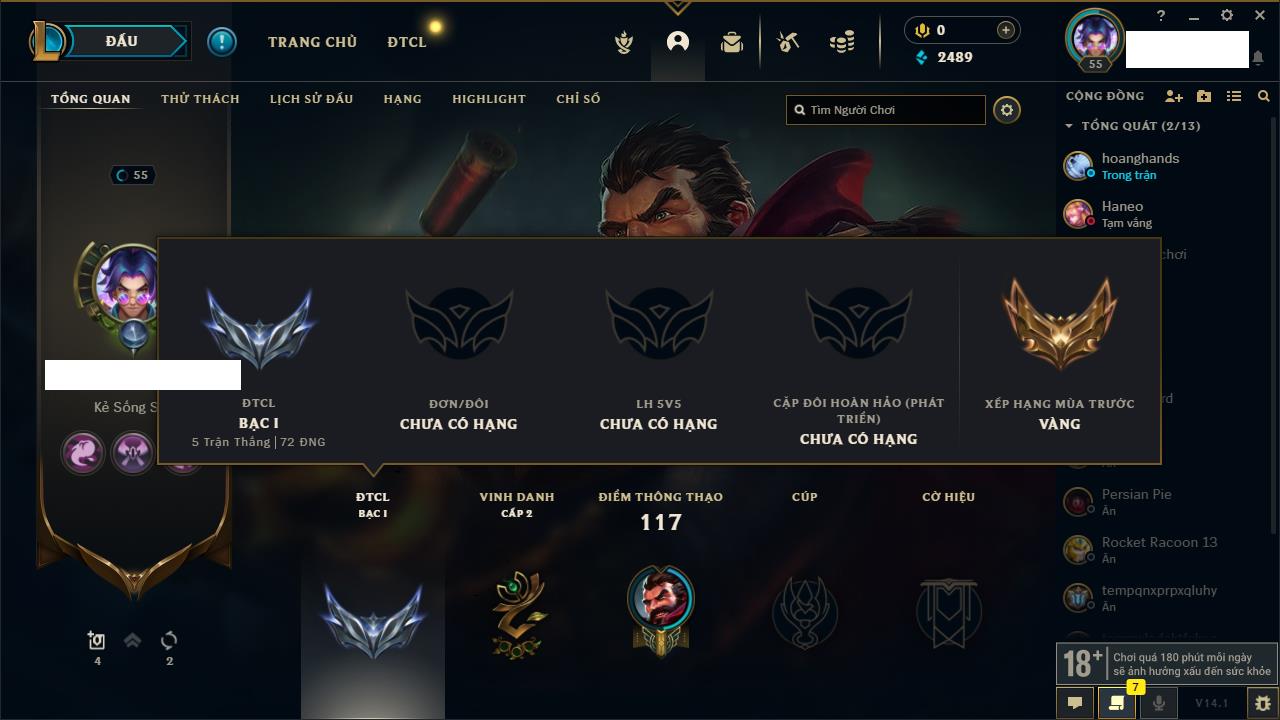Viewport: 1280px width, 720px height.
Task: Open the Clash trophy icon in navigation
Action: coord(624,42)
